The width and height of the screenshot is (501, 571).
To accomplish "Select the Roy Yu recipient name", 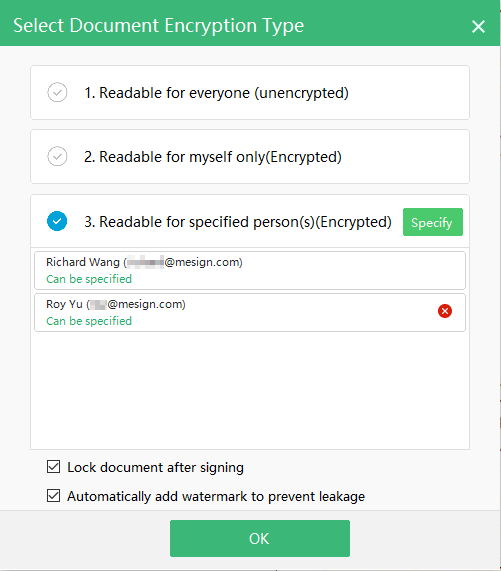I will (64, 304).
